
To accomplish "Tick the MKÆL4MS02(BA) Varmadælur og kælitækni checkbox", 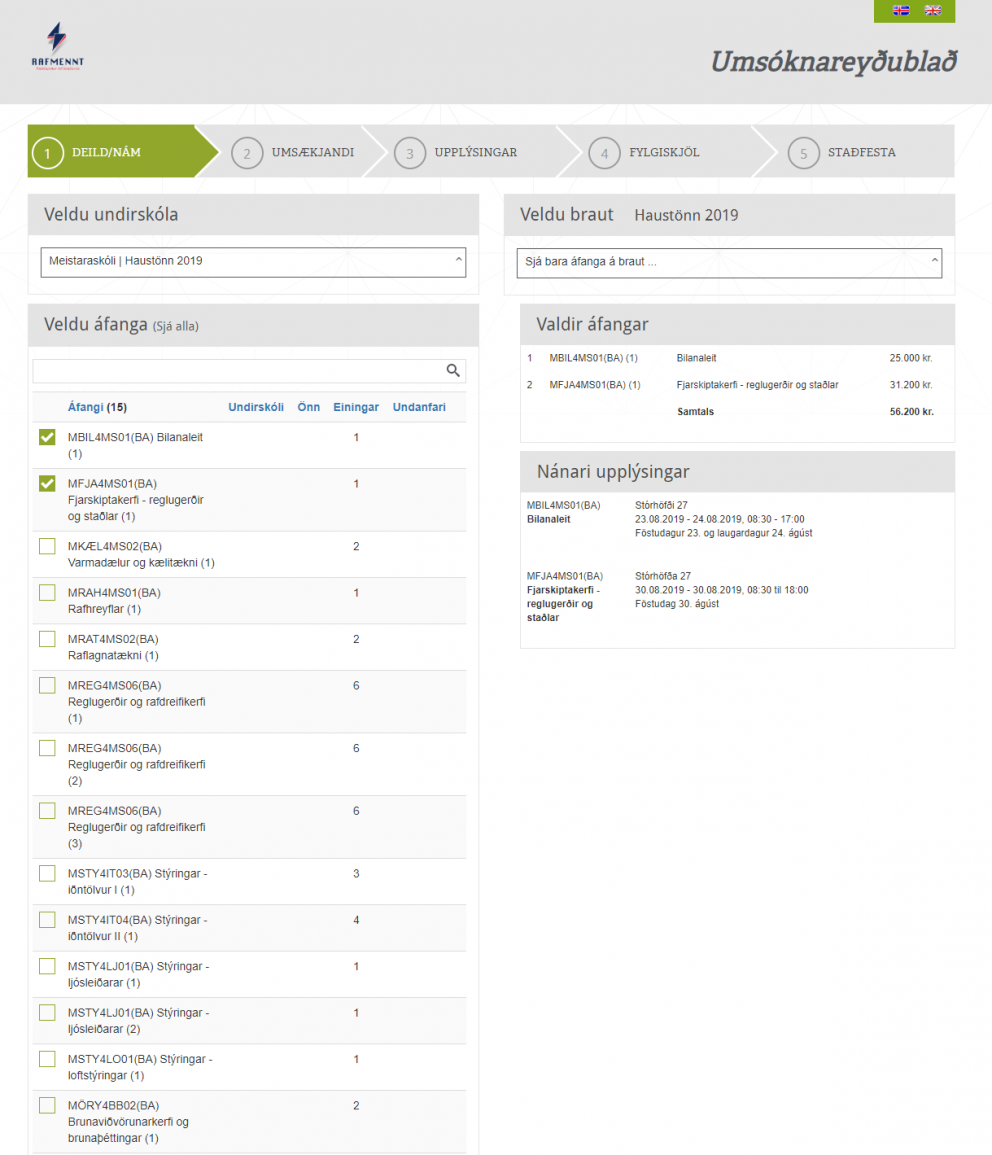I will (47, 546).
